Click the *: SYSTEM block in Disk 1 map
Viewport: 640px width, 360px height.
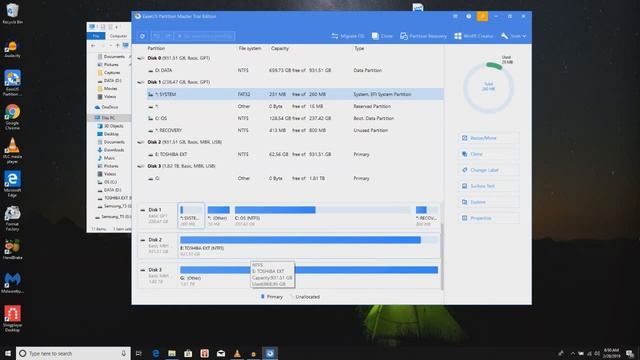click(191, 216)
